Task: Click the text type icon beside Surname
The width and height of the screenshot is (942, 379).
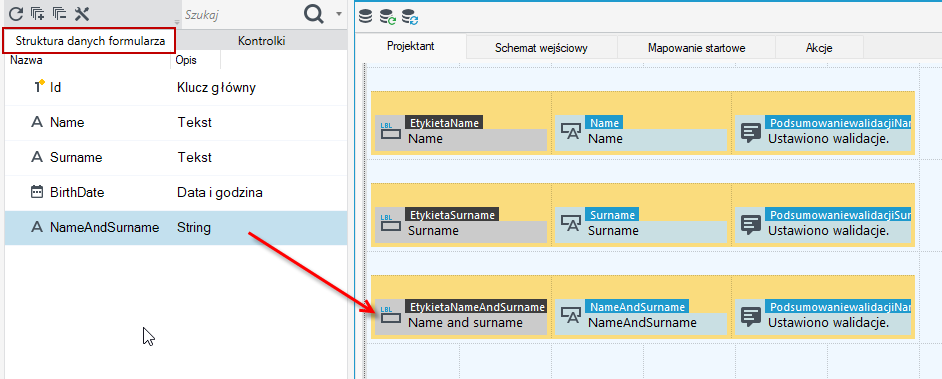Action: pyautogui.click(x=37, y=157)
